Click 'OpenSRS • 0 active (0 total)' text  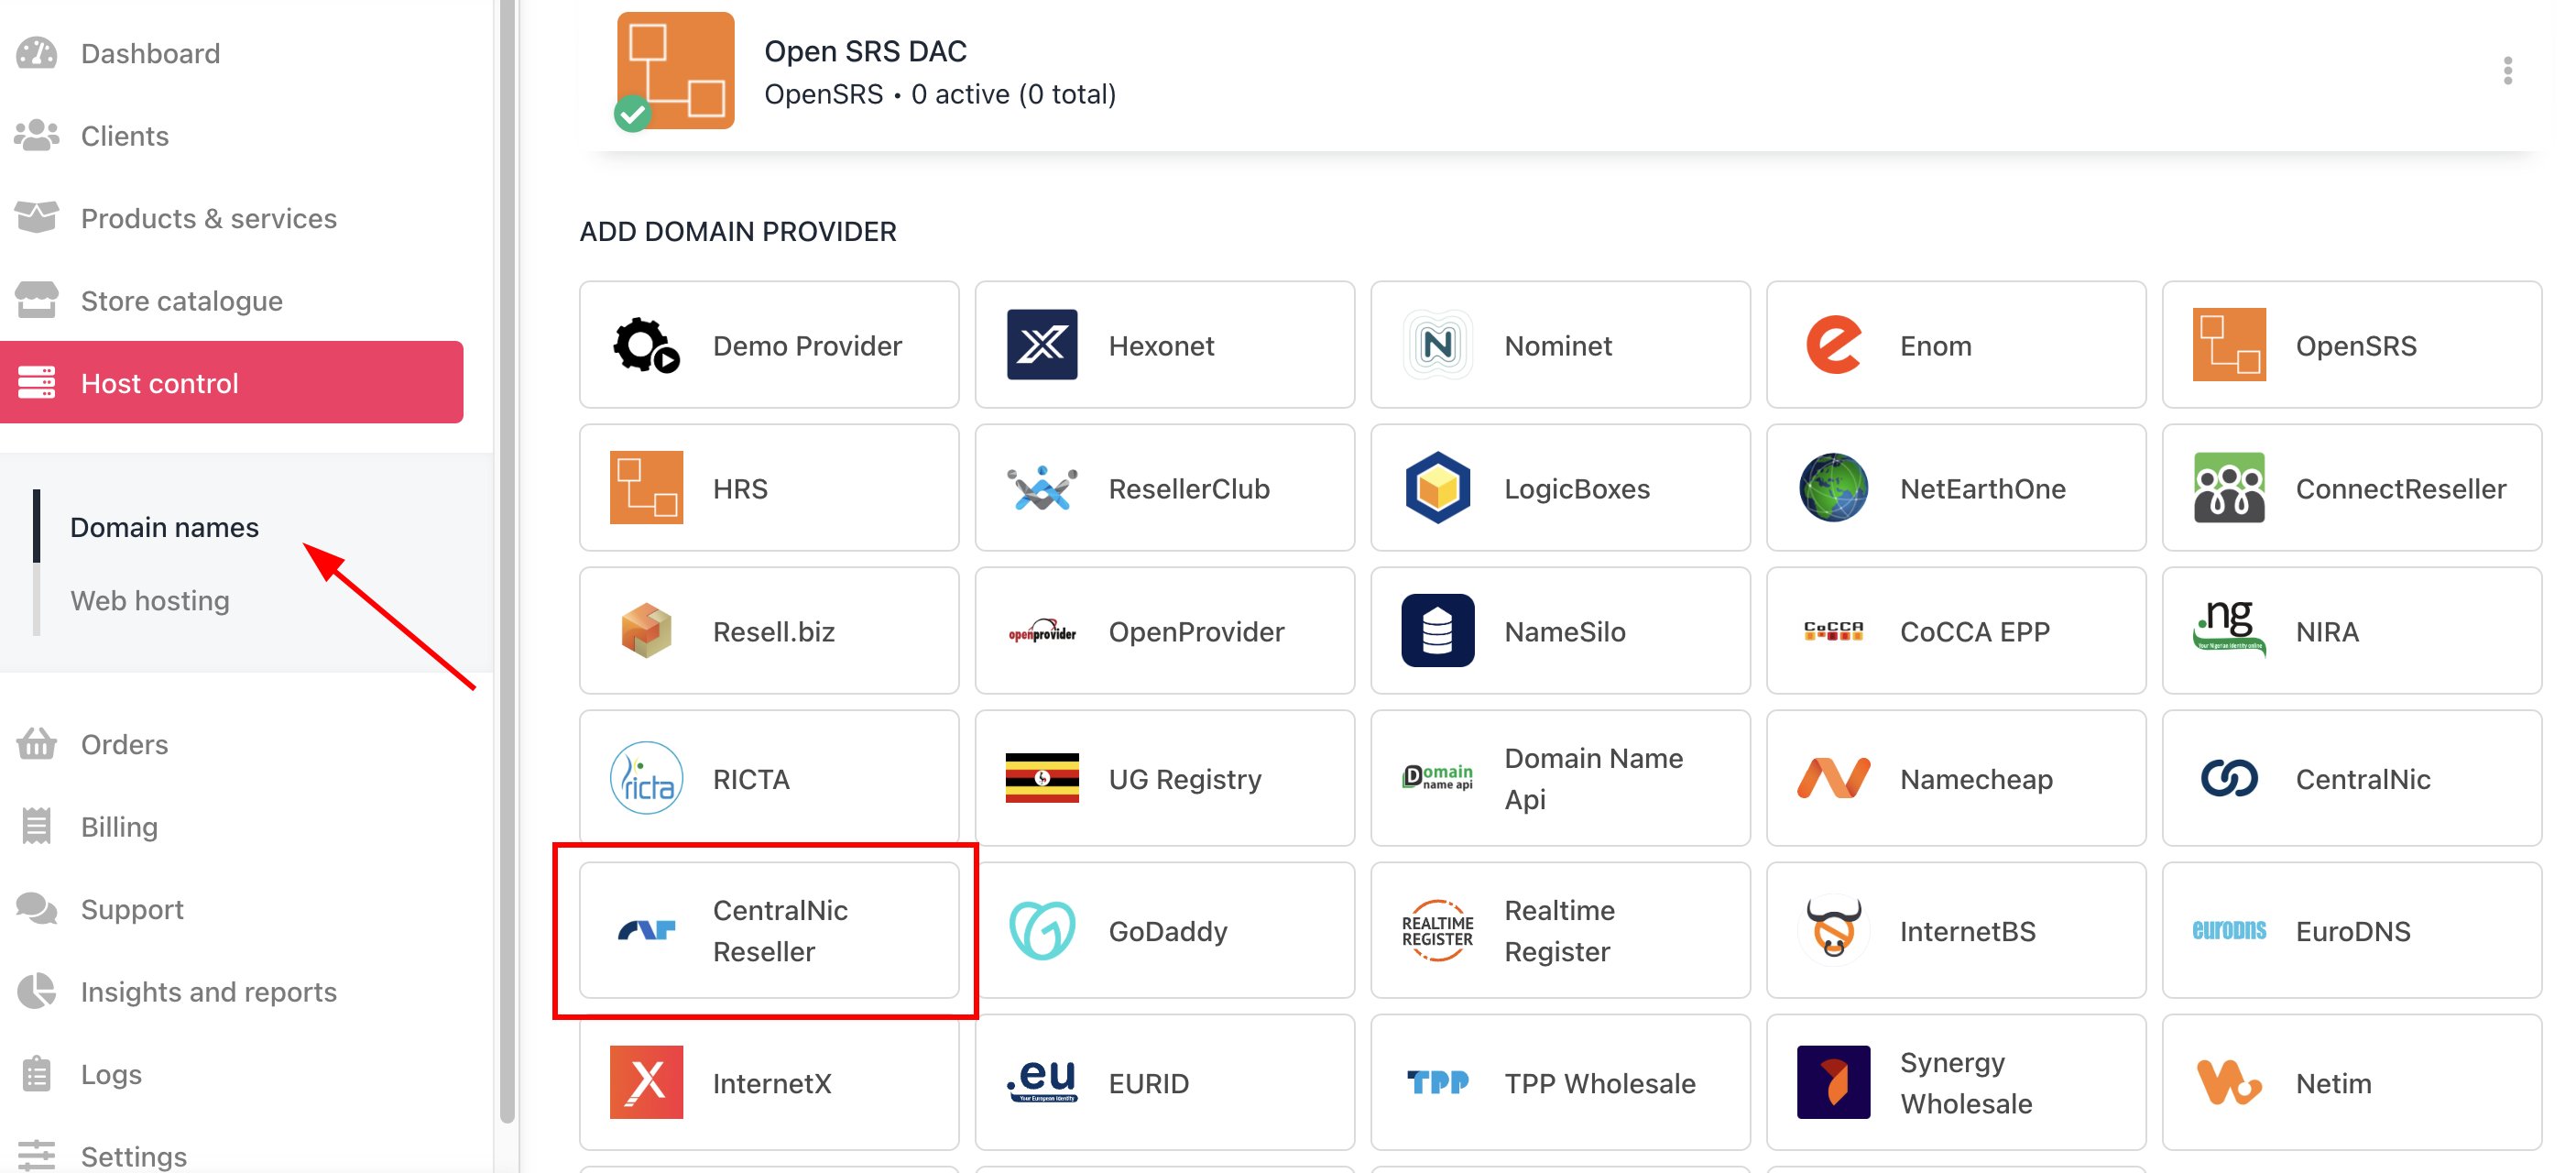click(940, 94)
